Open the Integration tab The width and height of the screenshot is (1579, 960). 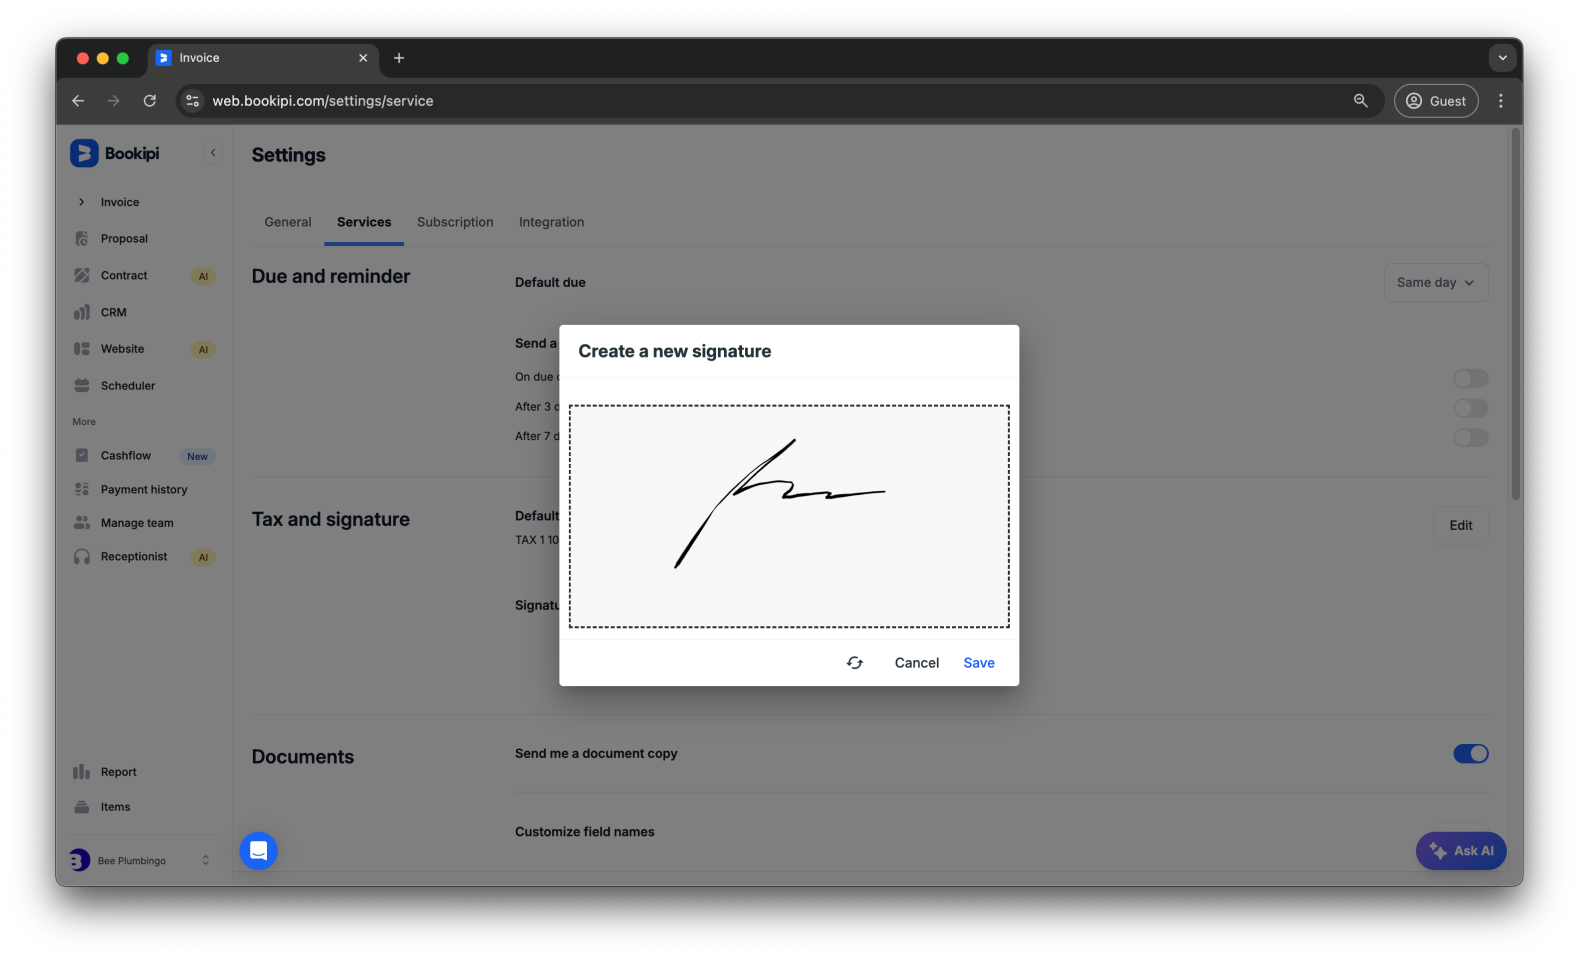coord(551,222)
